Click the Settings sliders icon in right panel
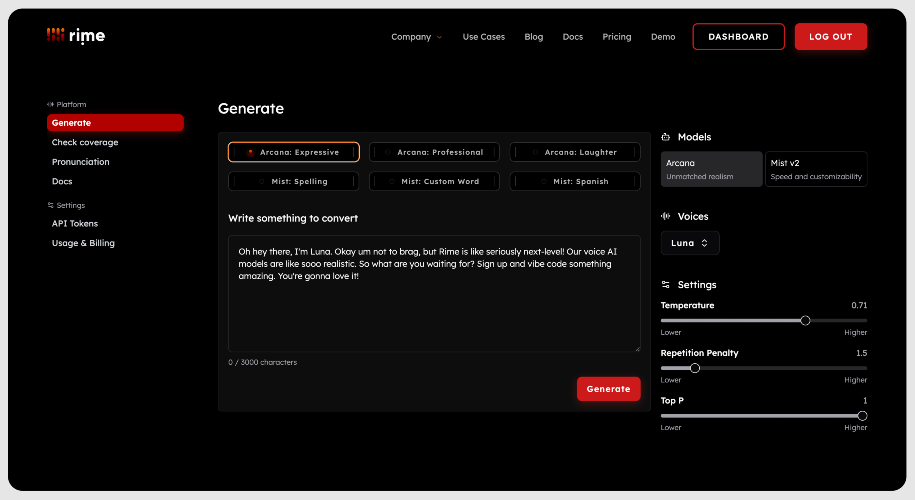 pyautogui.click(x=665, y=285)
